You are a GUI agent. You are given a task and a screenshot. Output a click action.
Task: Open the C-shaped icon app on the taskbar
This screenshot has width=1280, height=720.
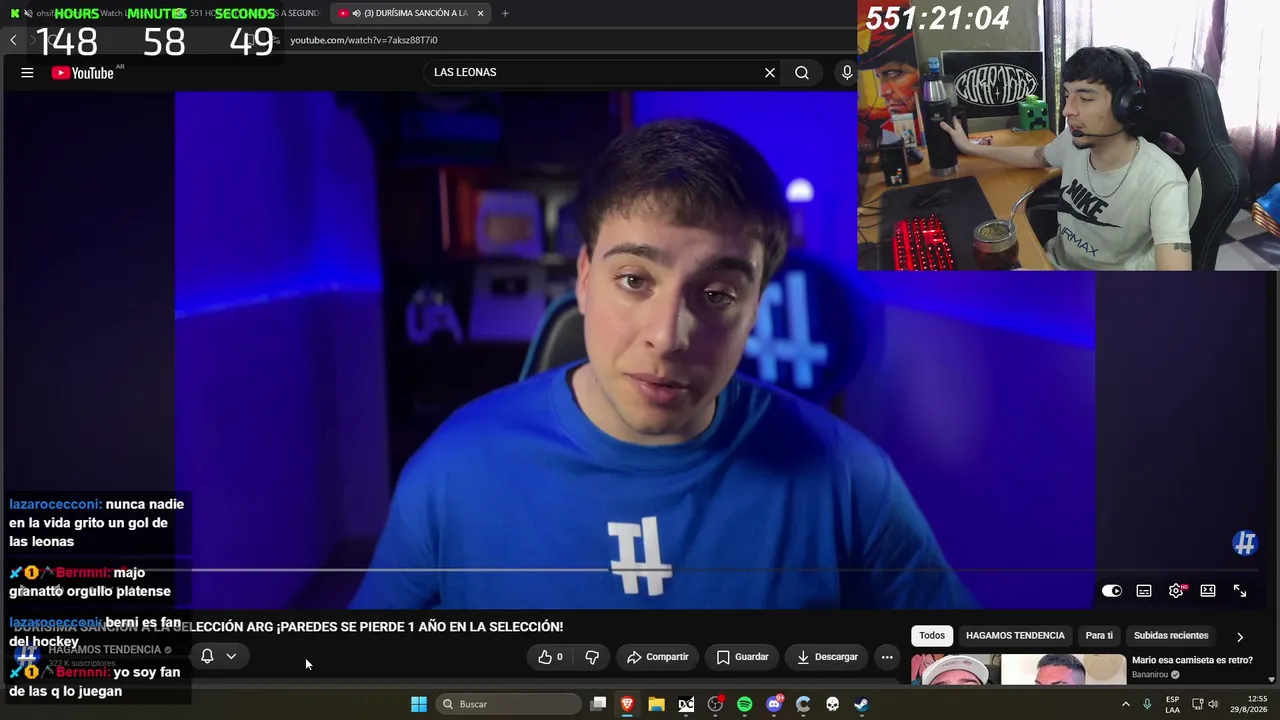point(803,704)
